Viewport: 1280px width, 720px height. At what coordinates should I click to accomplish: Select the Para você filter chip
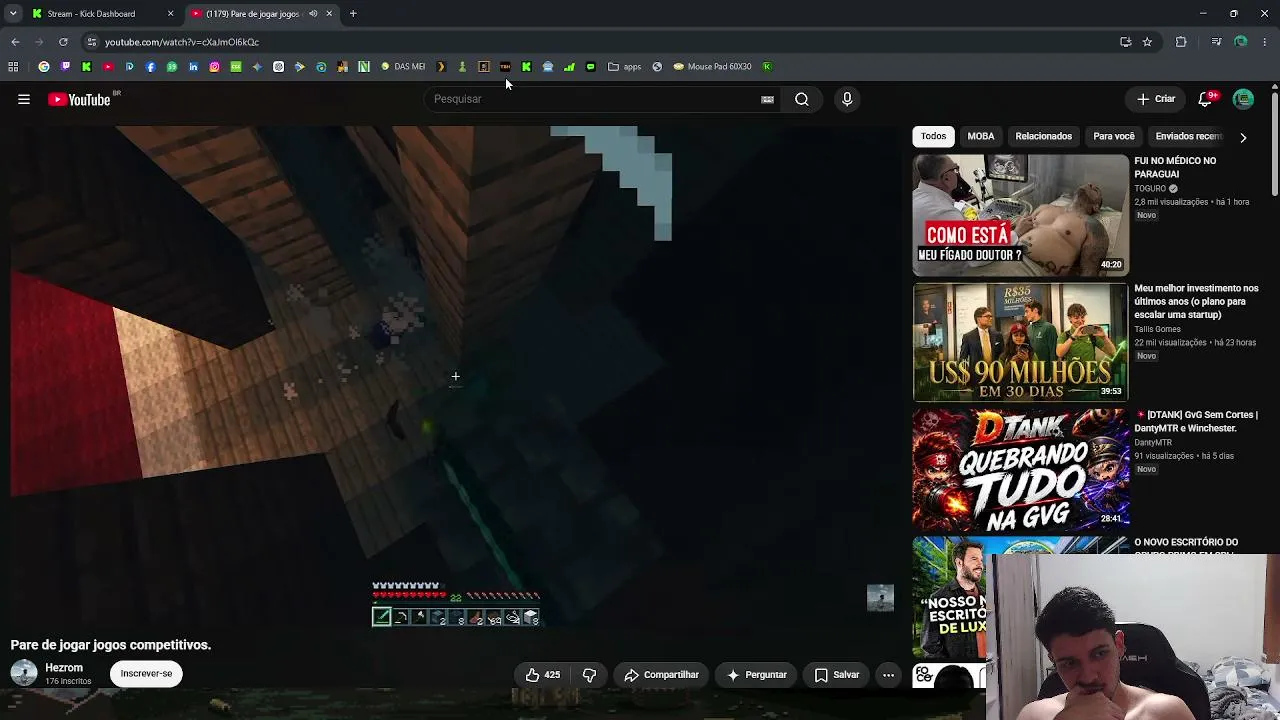point(1114,136)
